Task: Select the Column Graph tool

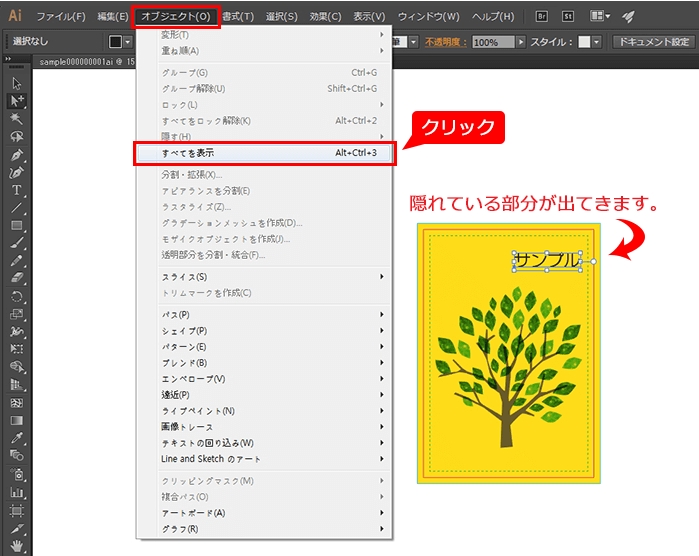Action: pos(16,492)
